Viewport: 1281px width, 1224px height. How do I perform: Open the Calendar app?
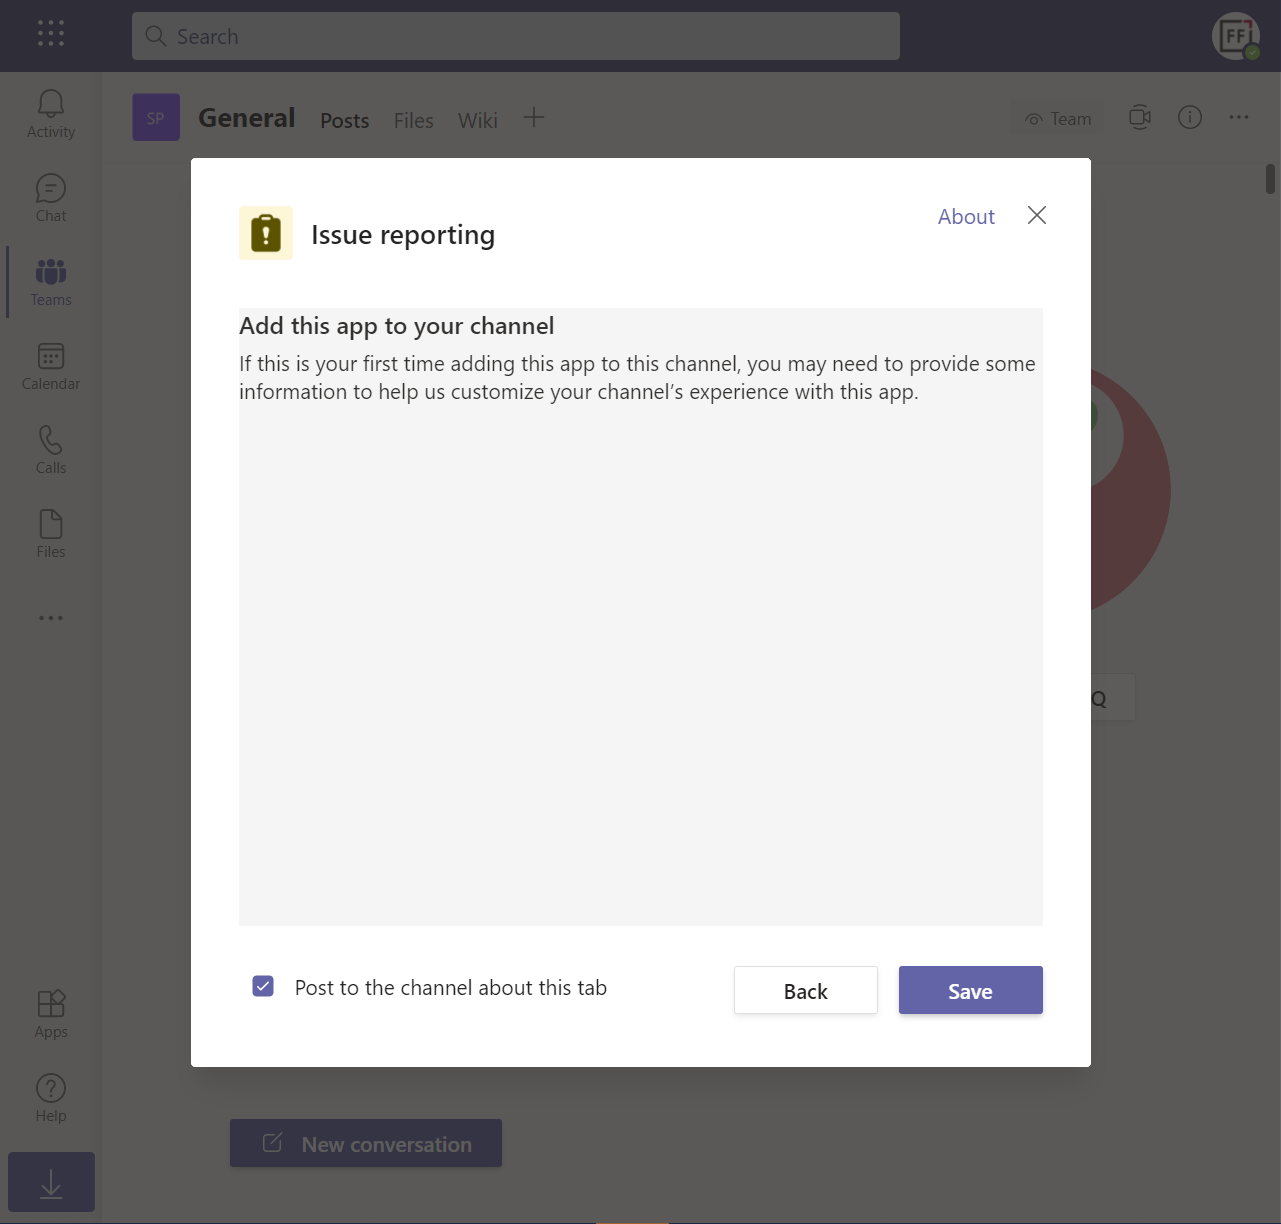click(51, 366)
